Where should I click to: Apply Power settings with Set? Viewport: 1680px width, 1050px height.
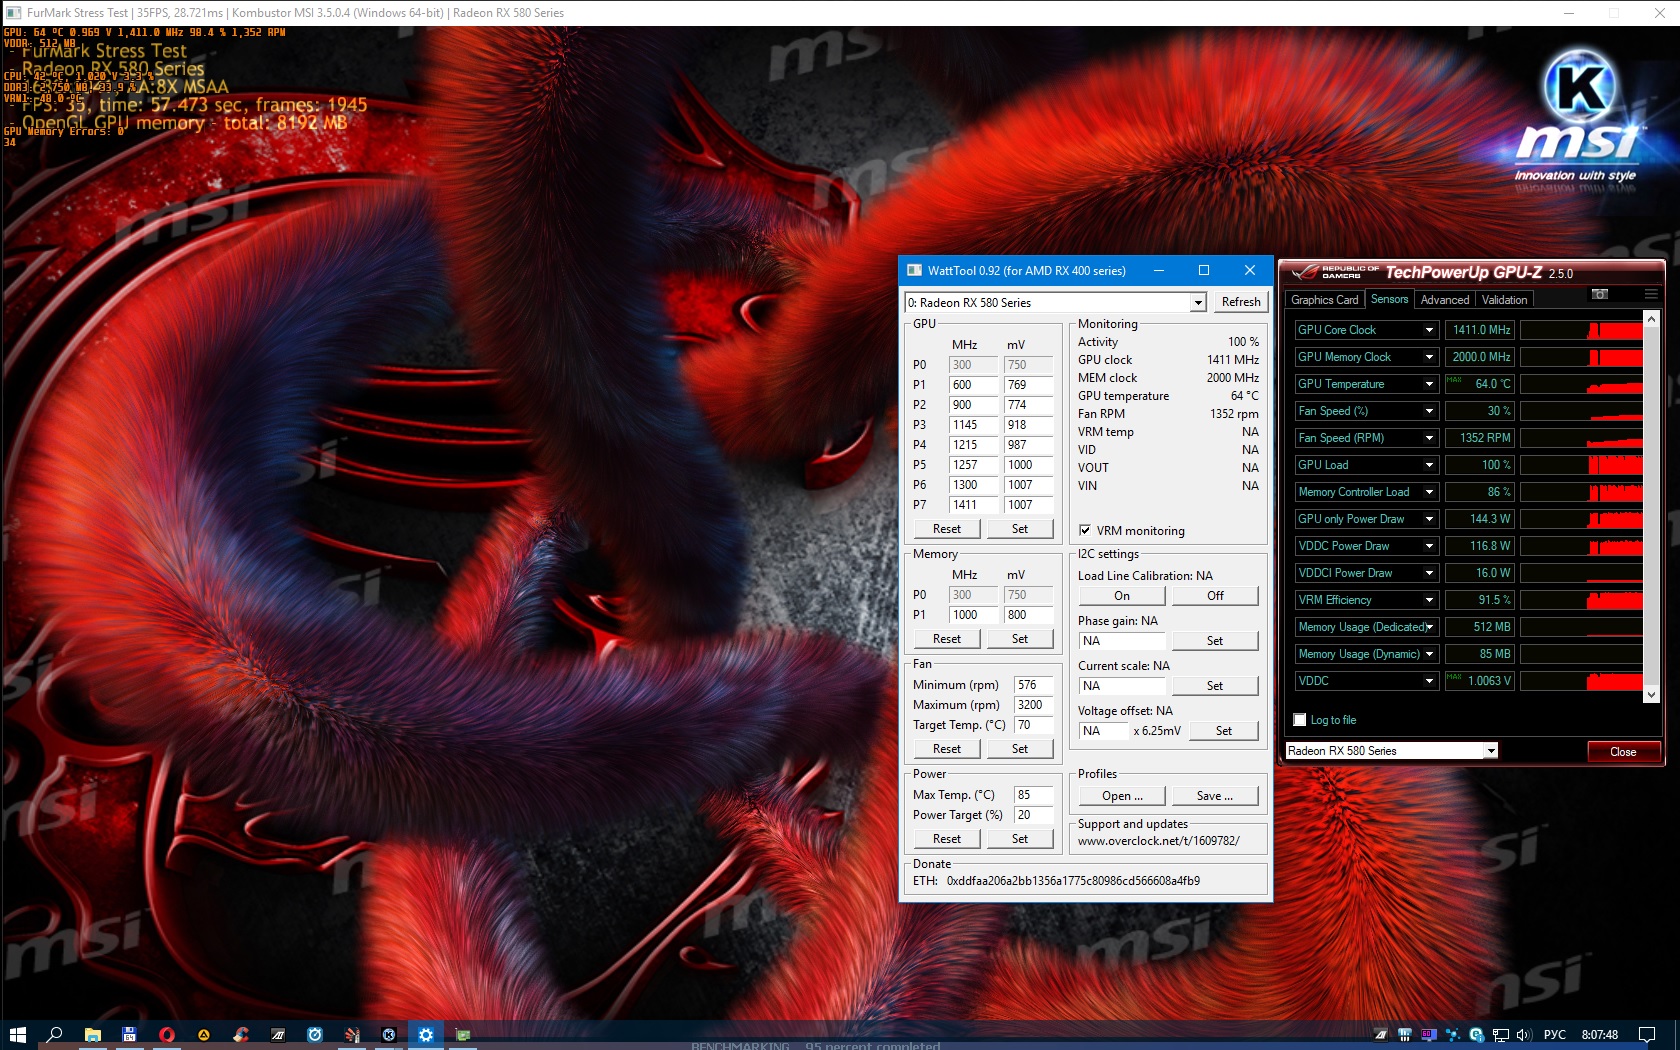click(x=1020, y=839)
